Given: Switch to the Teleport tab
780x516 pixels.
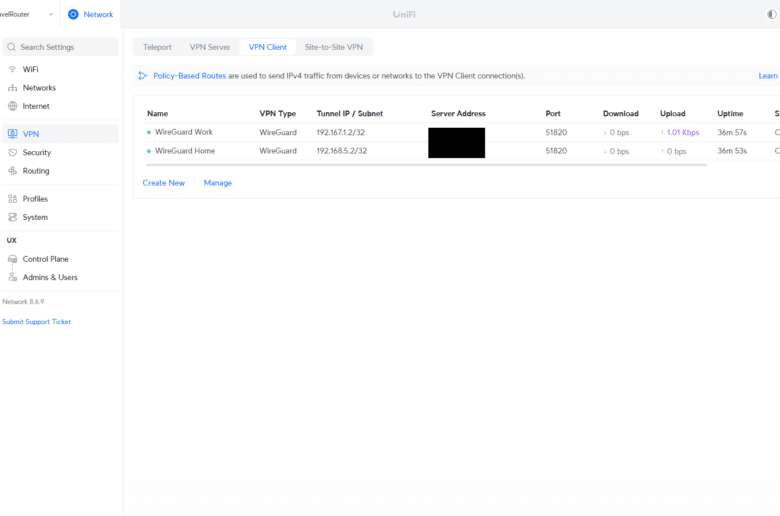Looking at the screenshot, I should point(157,47).
